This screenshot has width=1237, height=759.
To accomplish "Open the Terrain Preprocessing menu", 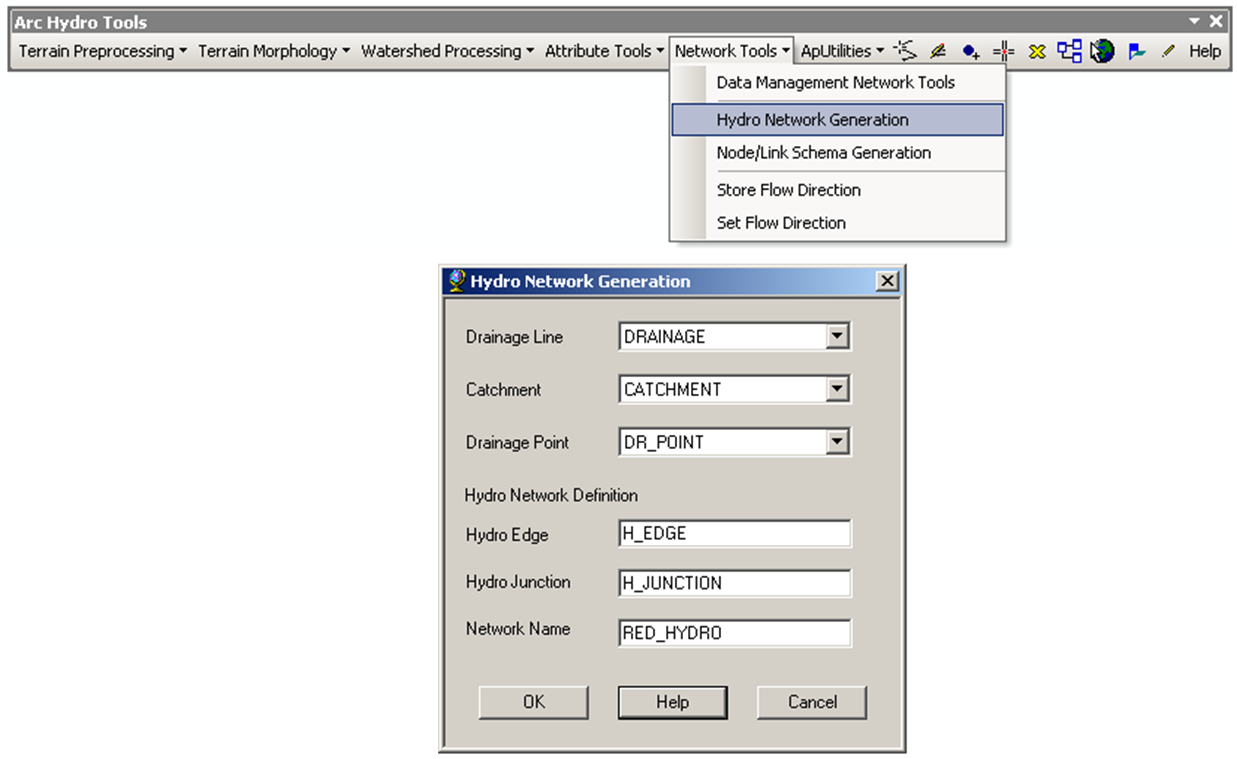I will (102, 51).
